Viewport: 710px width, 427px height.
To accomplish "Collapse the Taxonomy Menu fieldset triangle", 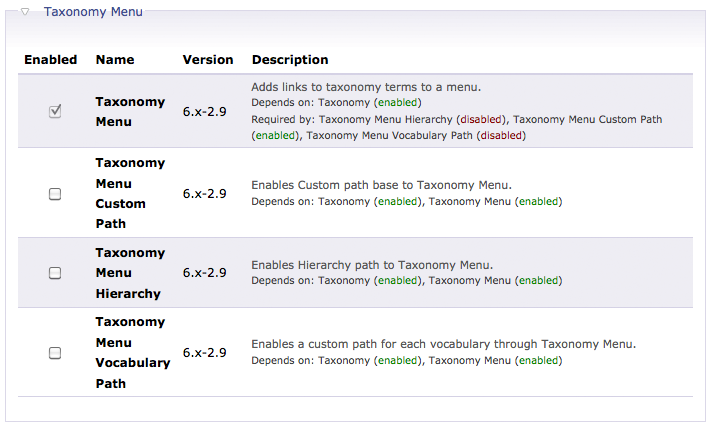I will [x=25, y=13].
